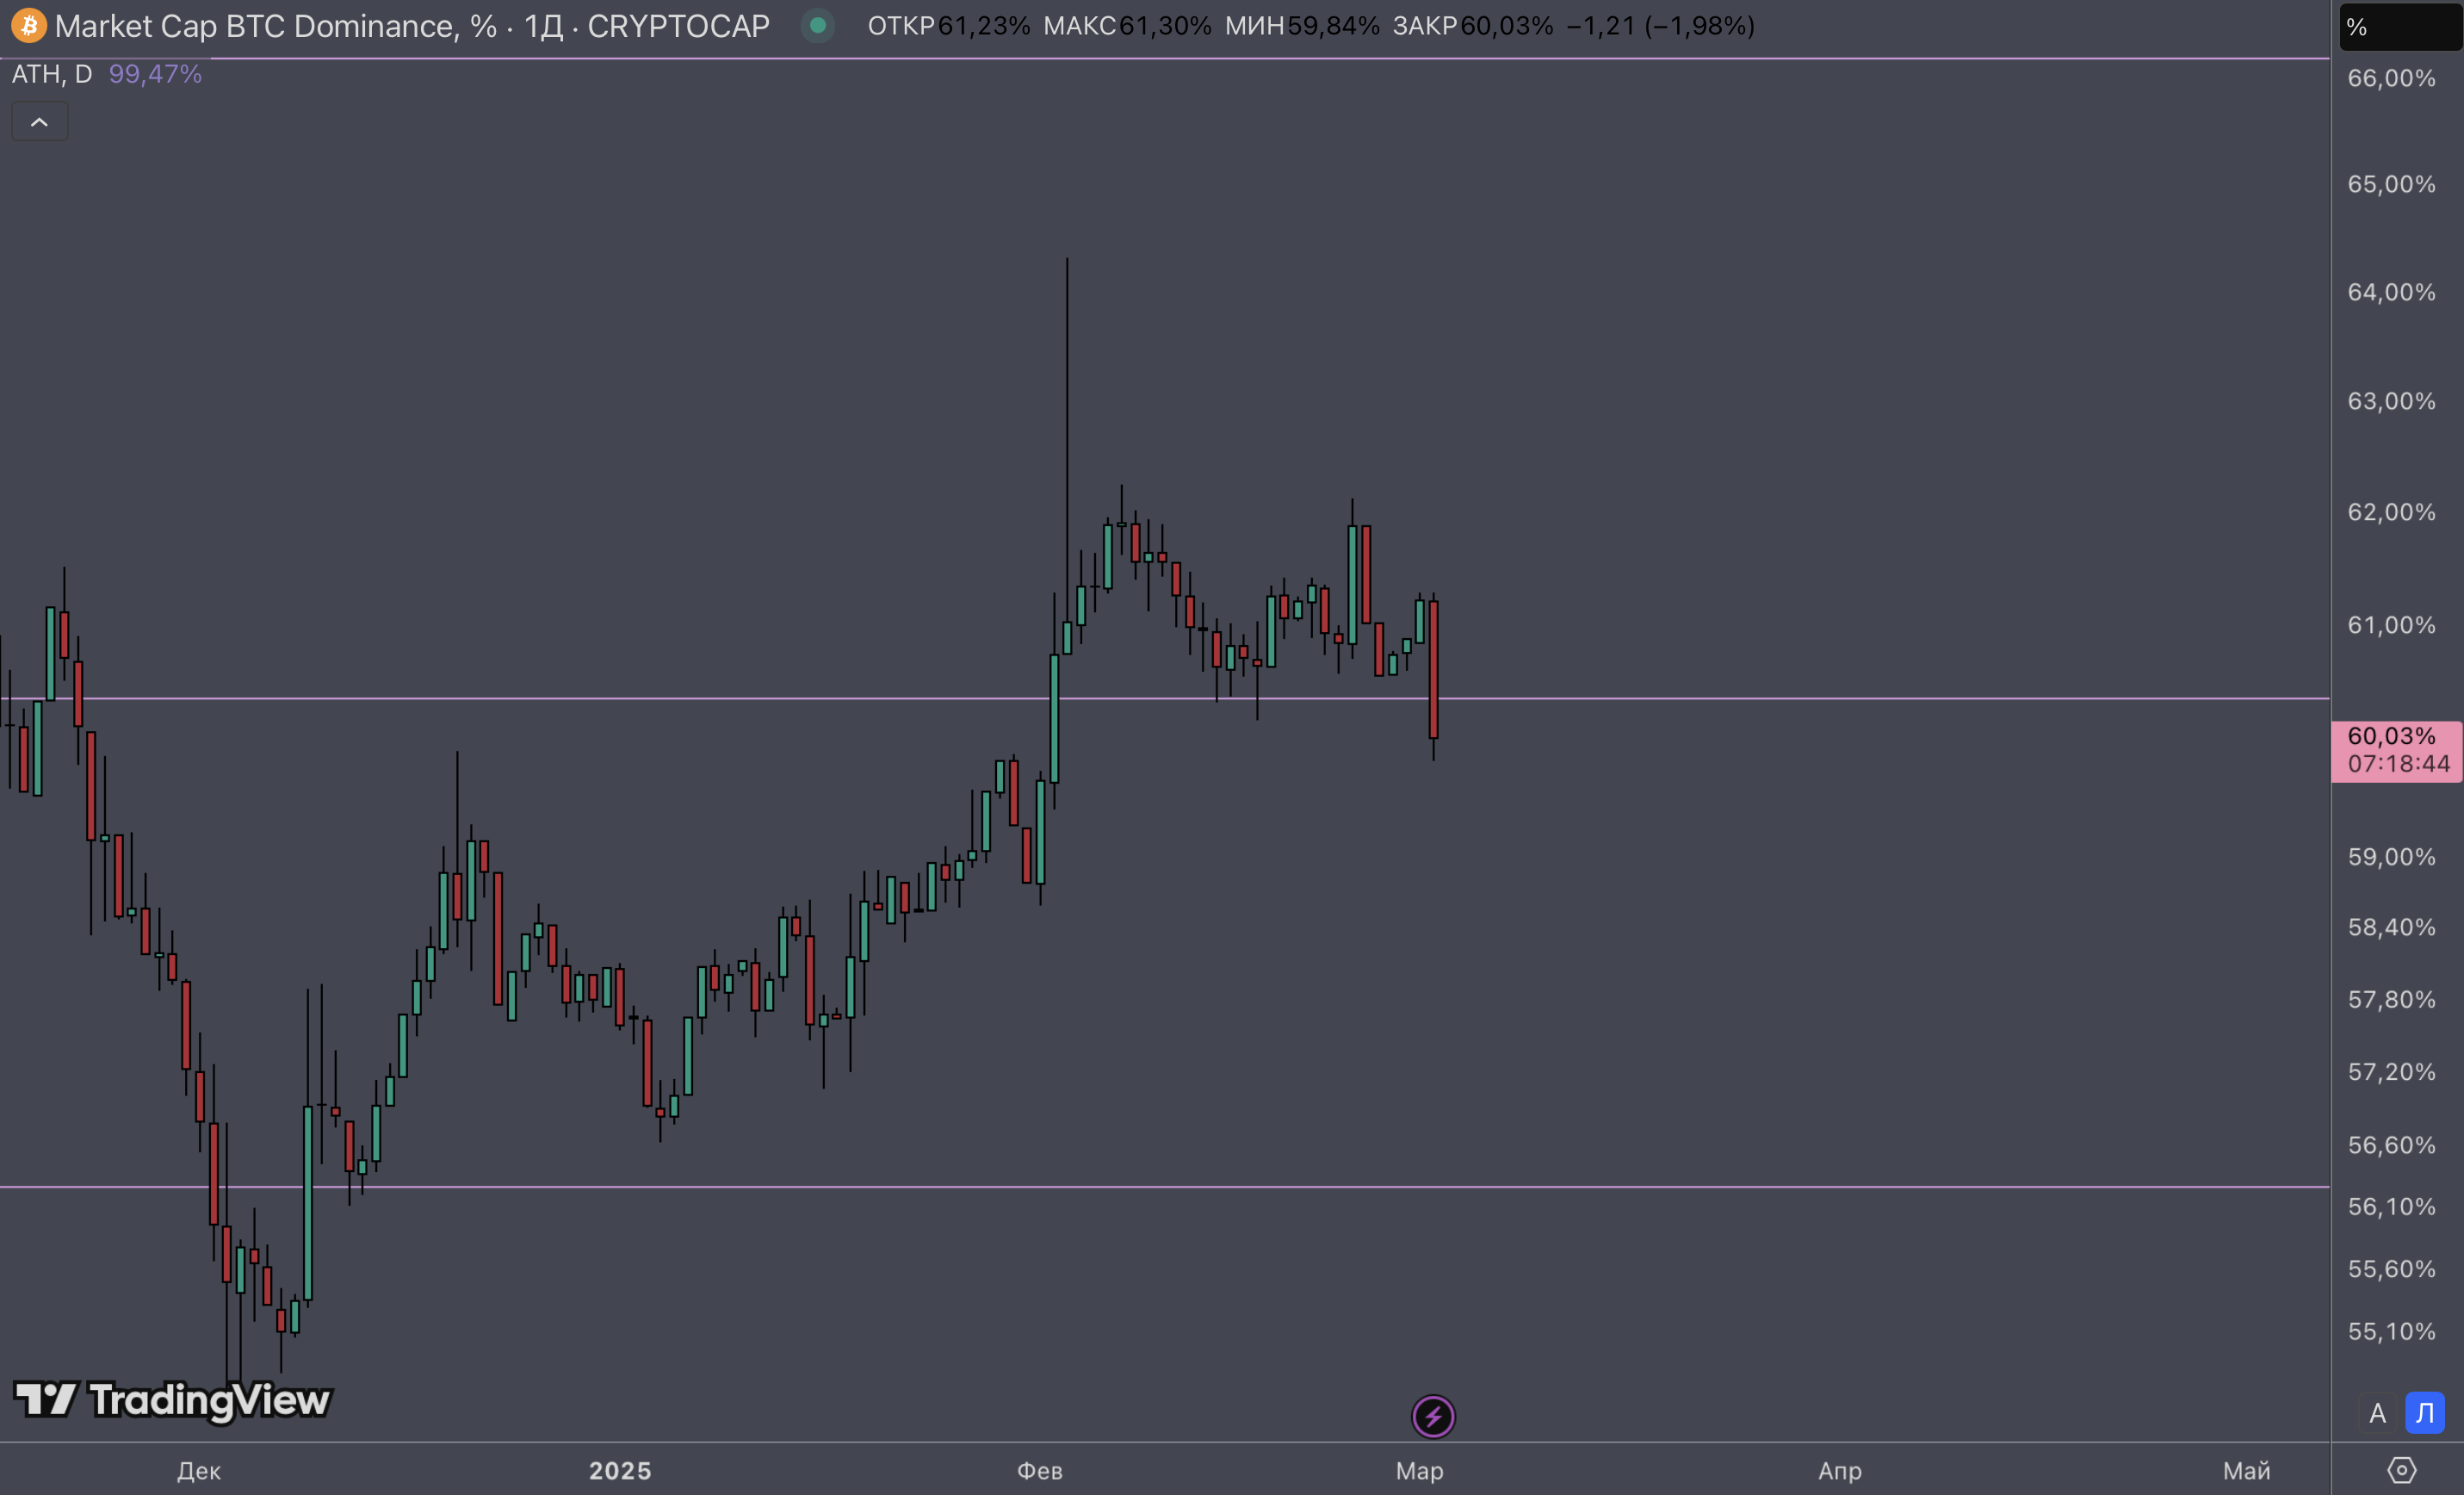Select the ATH, D indicator label

51,74
